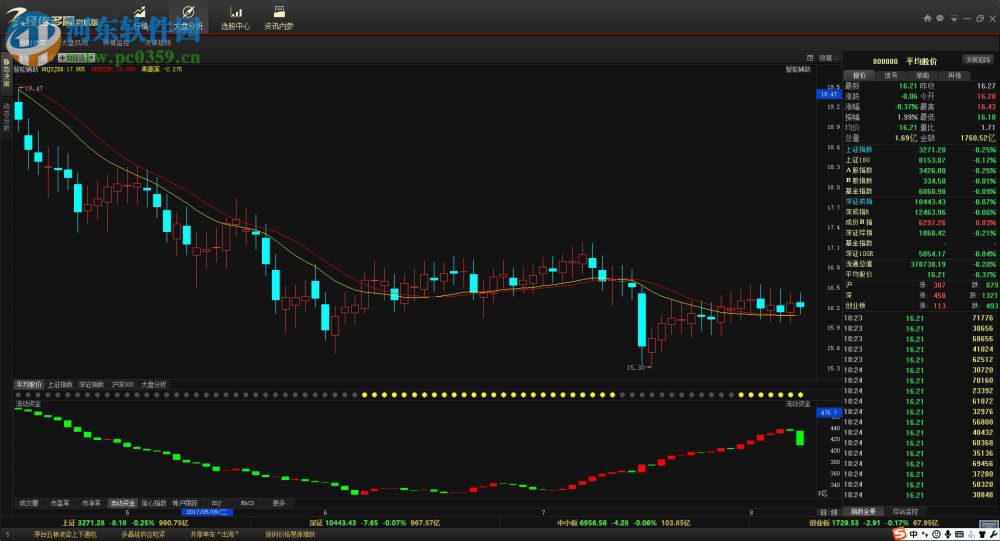This screenshot has height=541, width=1000.
Task: Click the 中小板 6956.56 status bar entry
Action: pyautogui.click(x=624, y=522)
